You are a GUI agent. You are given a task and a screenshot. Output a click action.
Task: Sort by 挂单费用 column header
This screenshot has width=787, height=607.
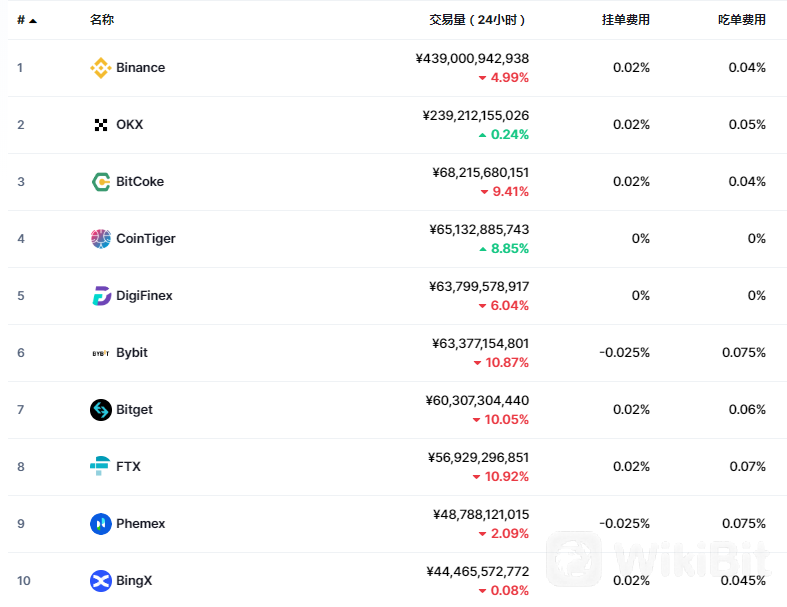[x=625, y=20]
